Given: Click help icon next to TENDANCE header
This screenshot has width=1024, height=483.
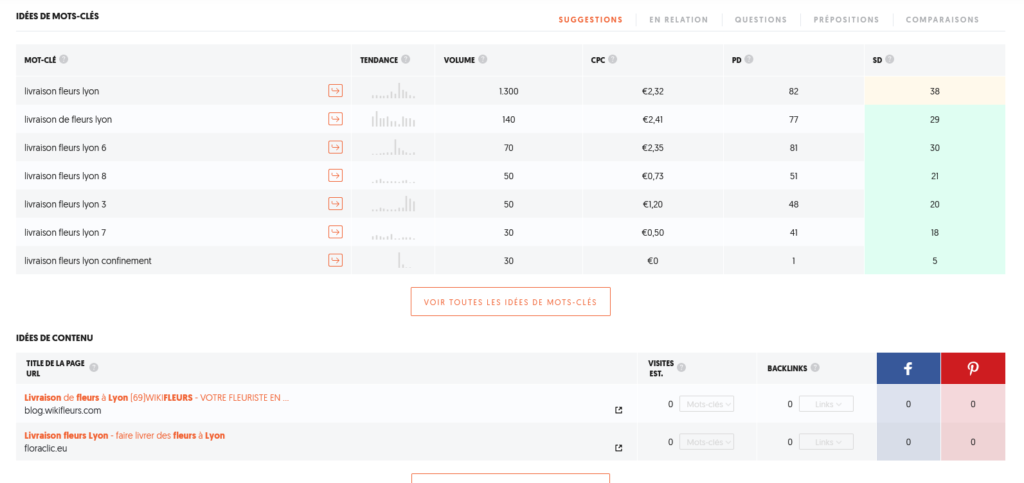Looking at the screenshot, I should tap(406, 59).
